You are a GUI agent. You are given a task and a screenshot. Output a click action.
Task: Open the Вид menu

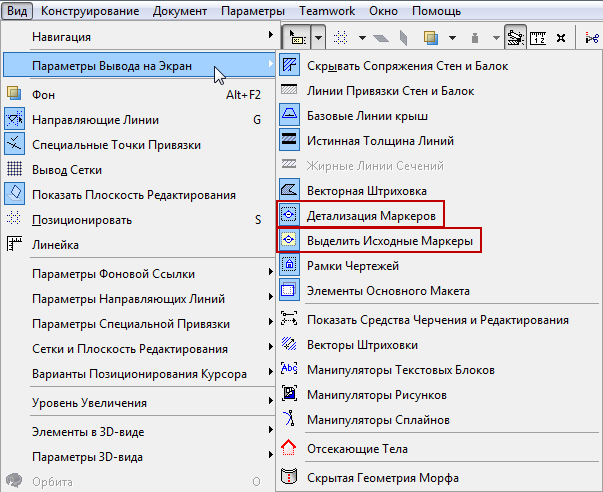click(17, 10)
